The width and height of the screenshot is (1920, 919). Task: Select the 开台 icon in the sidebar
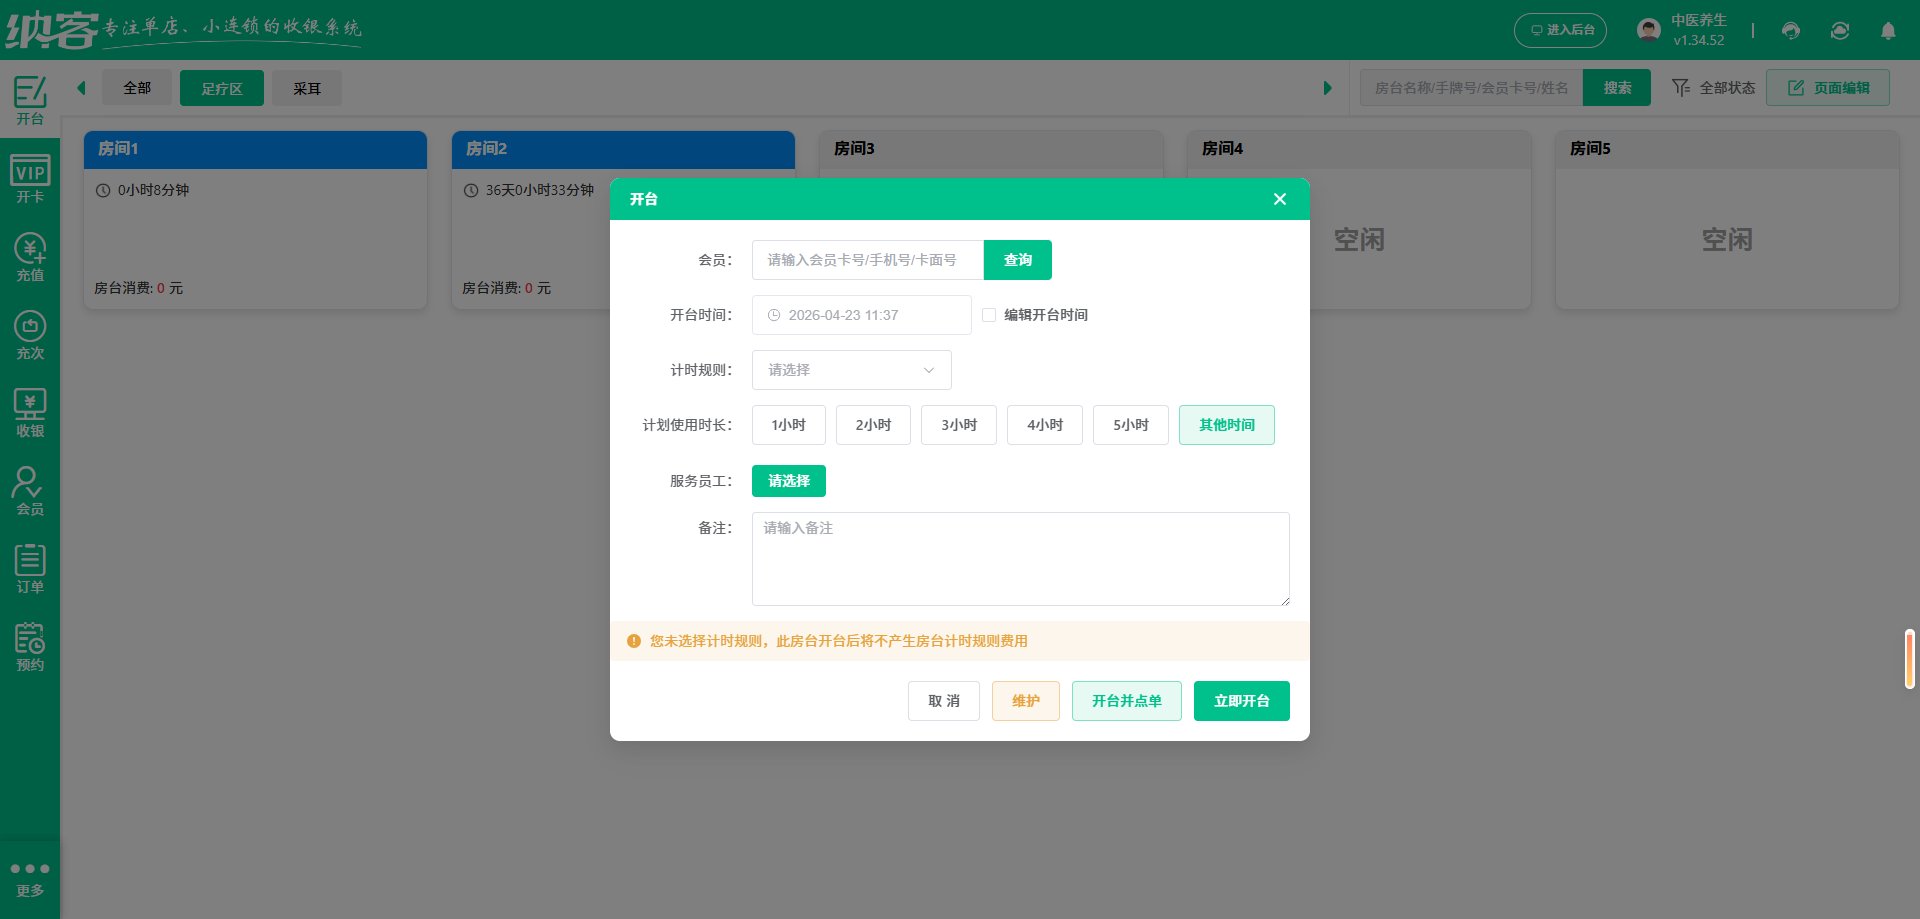(30, 100)
